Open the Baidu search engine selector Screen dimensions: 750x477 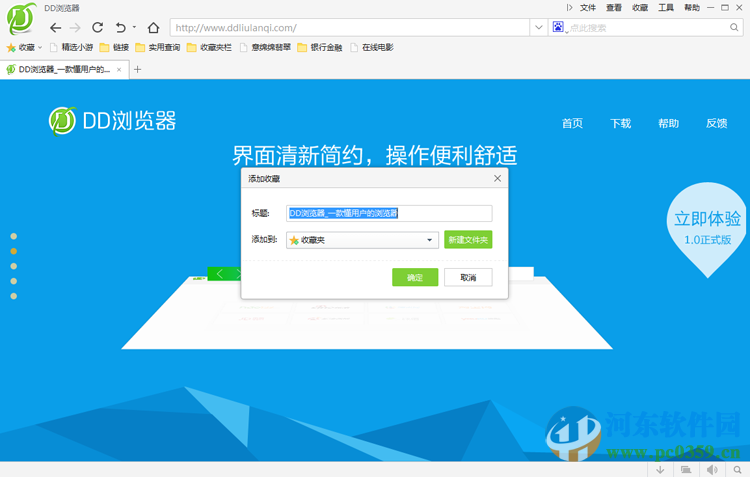[559, 27]
